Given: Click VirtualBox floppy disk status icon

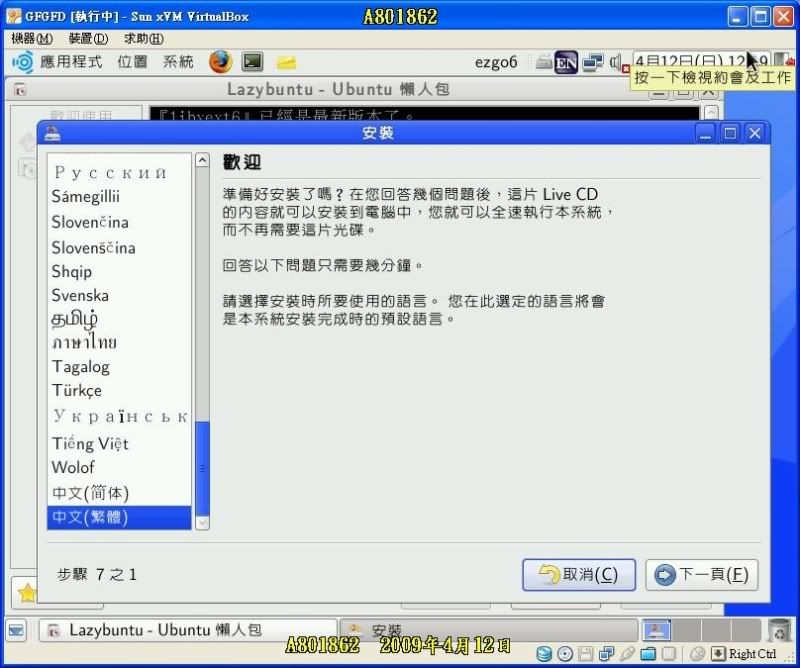Looking at the screenshot, I should (x=585, y=654).
